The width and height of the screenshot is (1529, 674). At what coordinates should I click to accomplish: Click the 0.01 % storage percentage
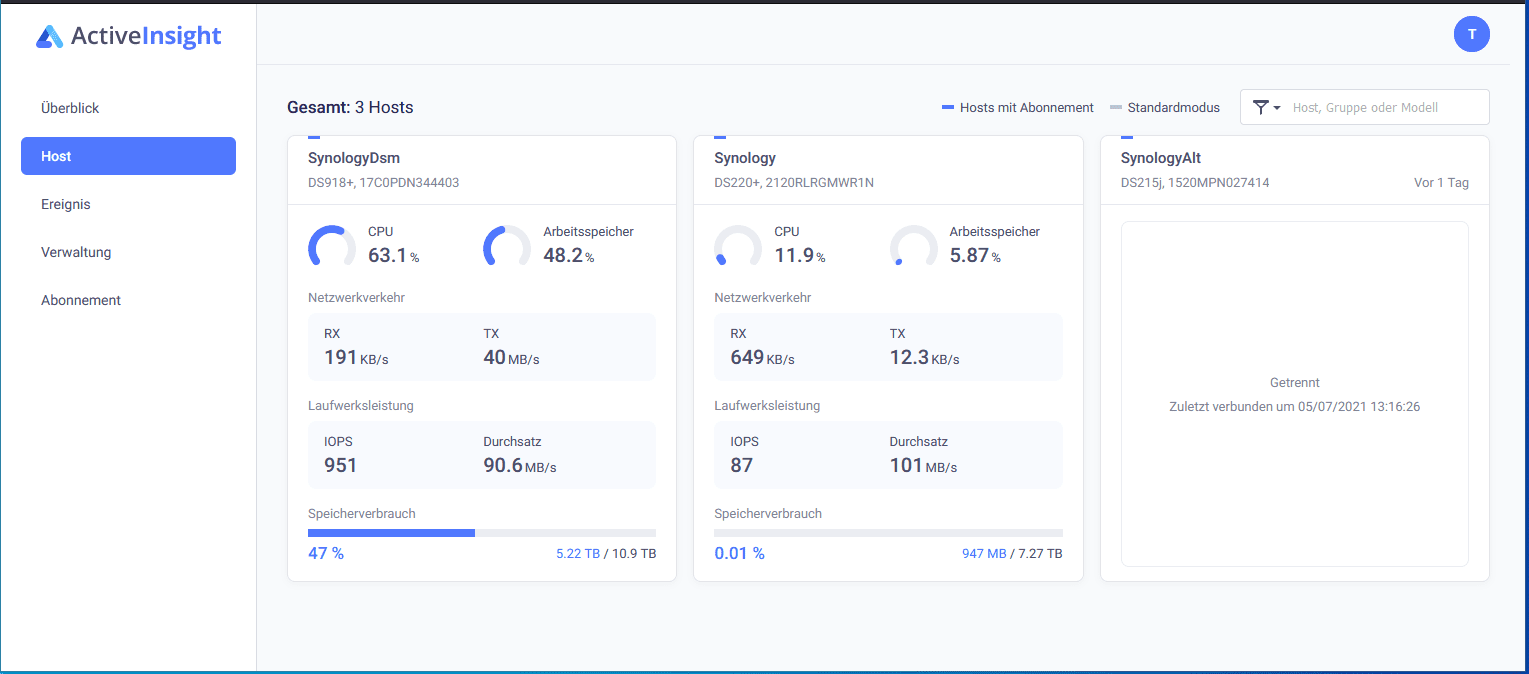(740, 553)
